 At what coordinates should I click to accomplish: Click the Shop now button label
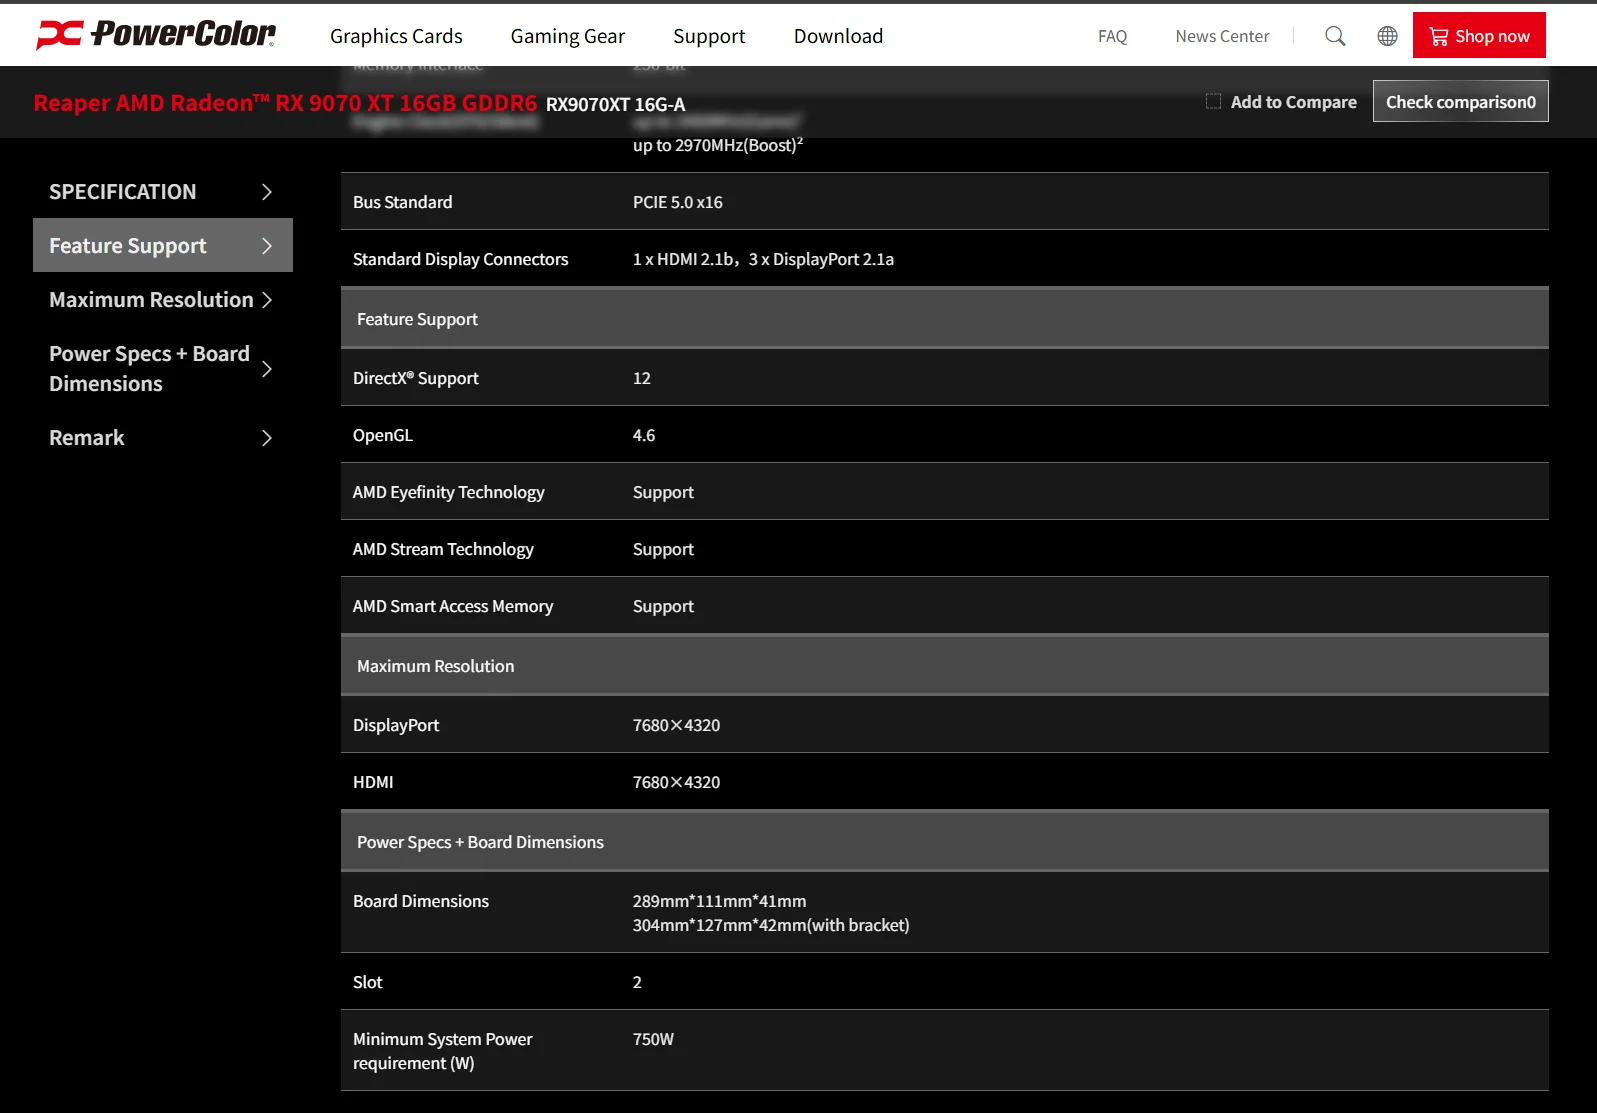(x=1492, y=36)
